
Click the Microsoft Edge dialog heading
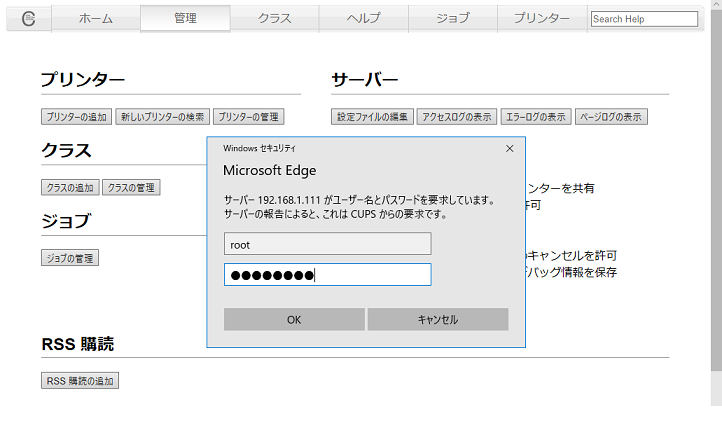pyautogui.click(x=269, y=170)
